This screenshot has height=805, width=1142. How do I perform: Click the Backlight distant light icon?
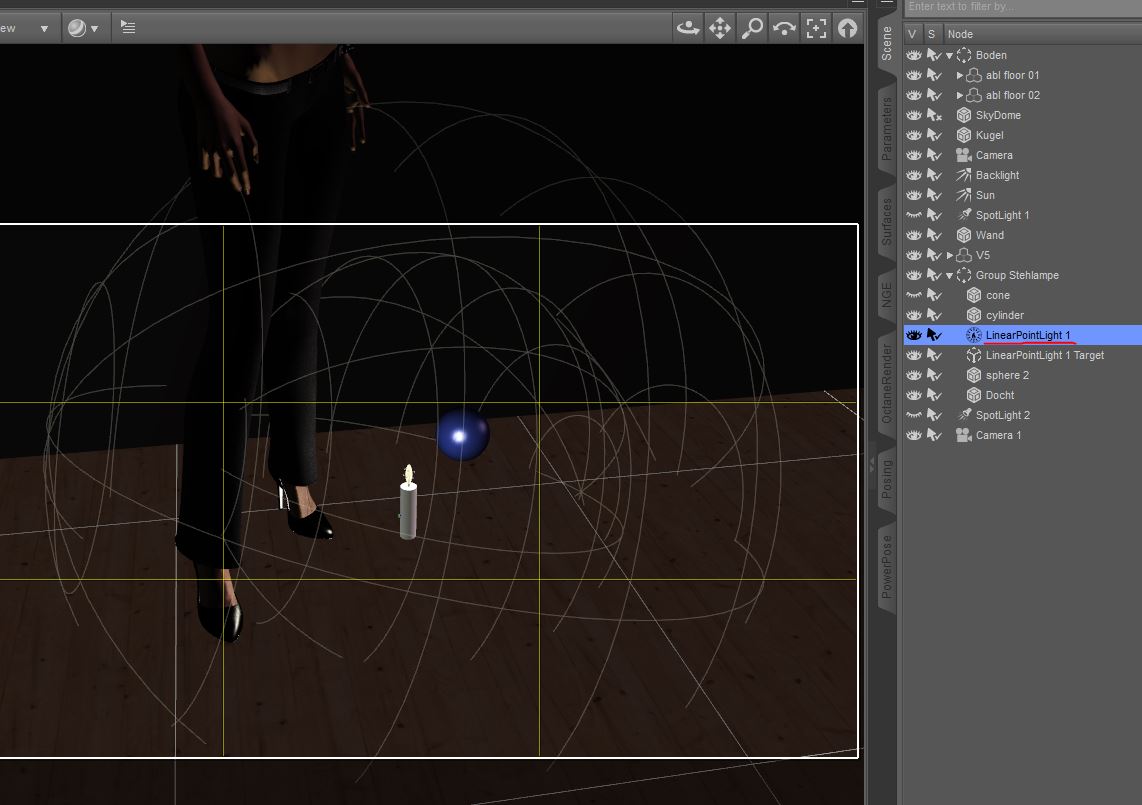point(964,176)
